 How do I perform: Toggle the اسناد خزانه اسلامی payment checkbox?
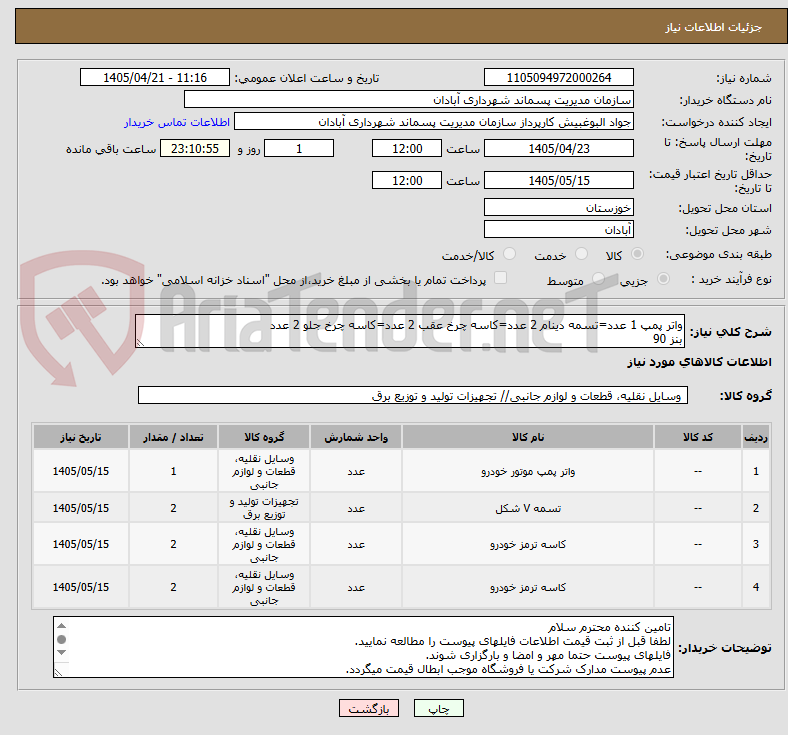(501, 278)
